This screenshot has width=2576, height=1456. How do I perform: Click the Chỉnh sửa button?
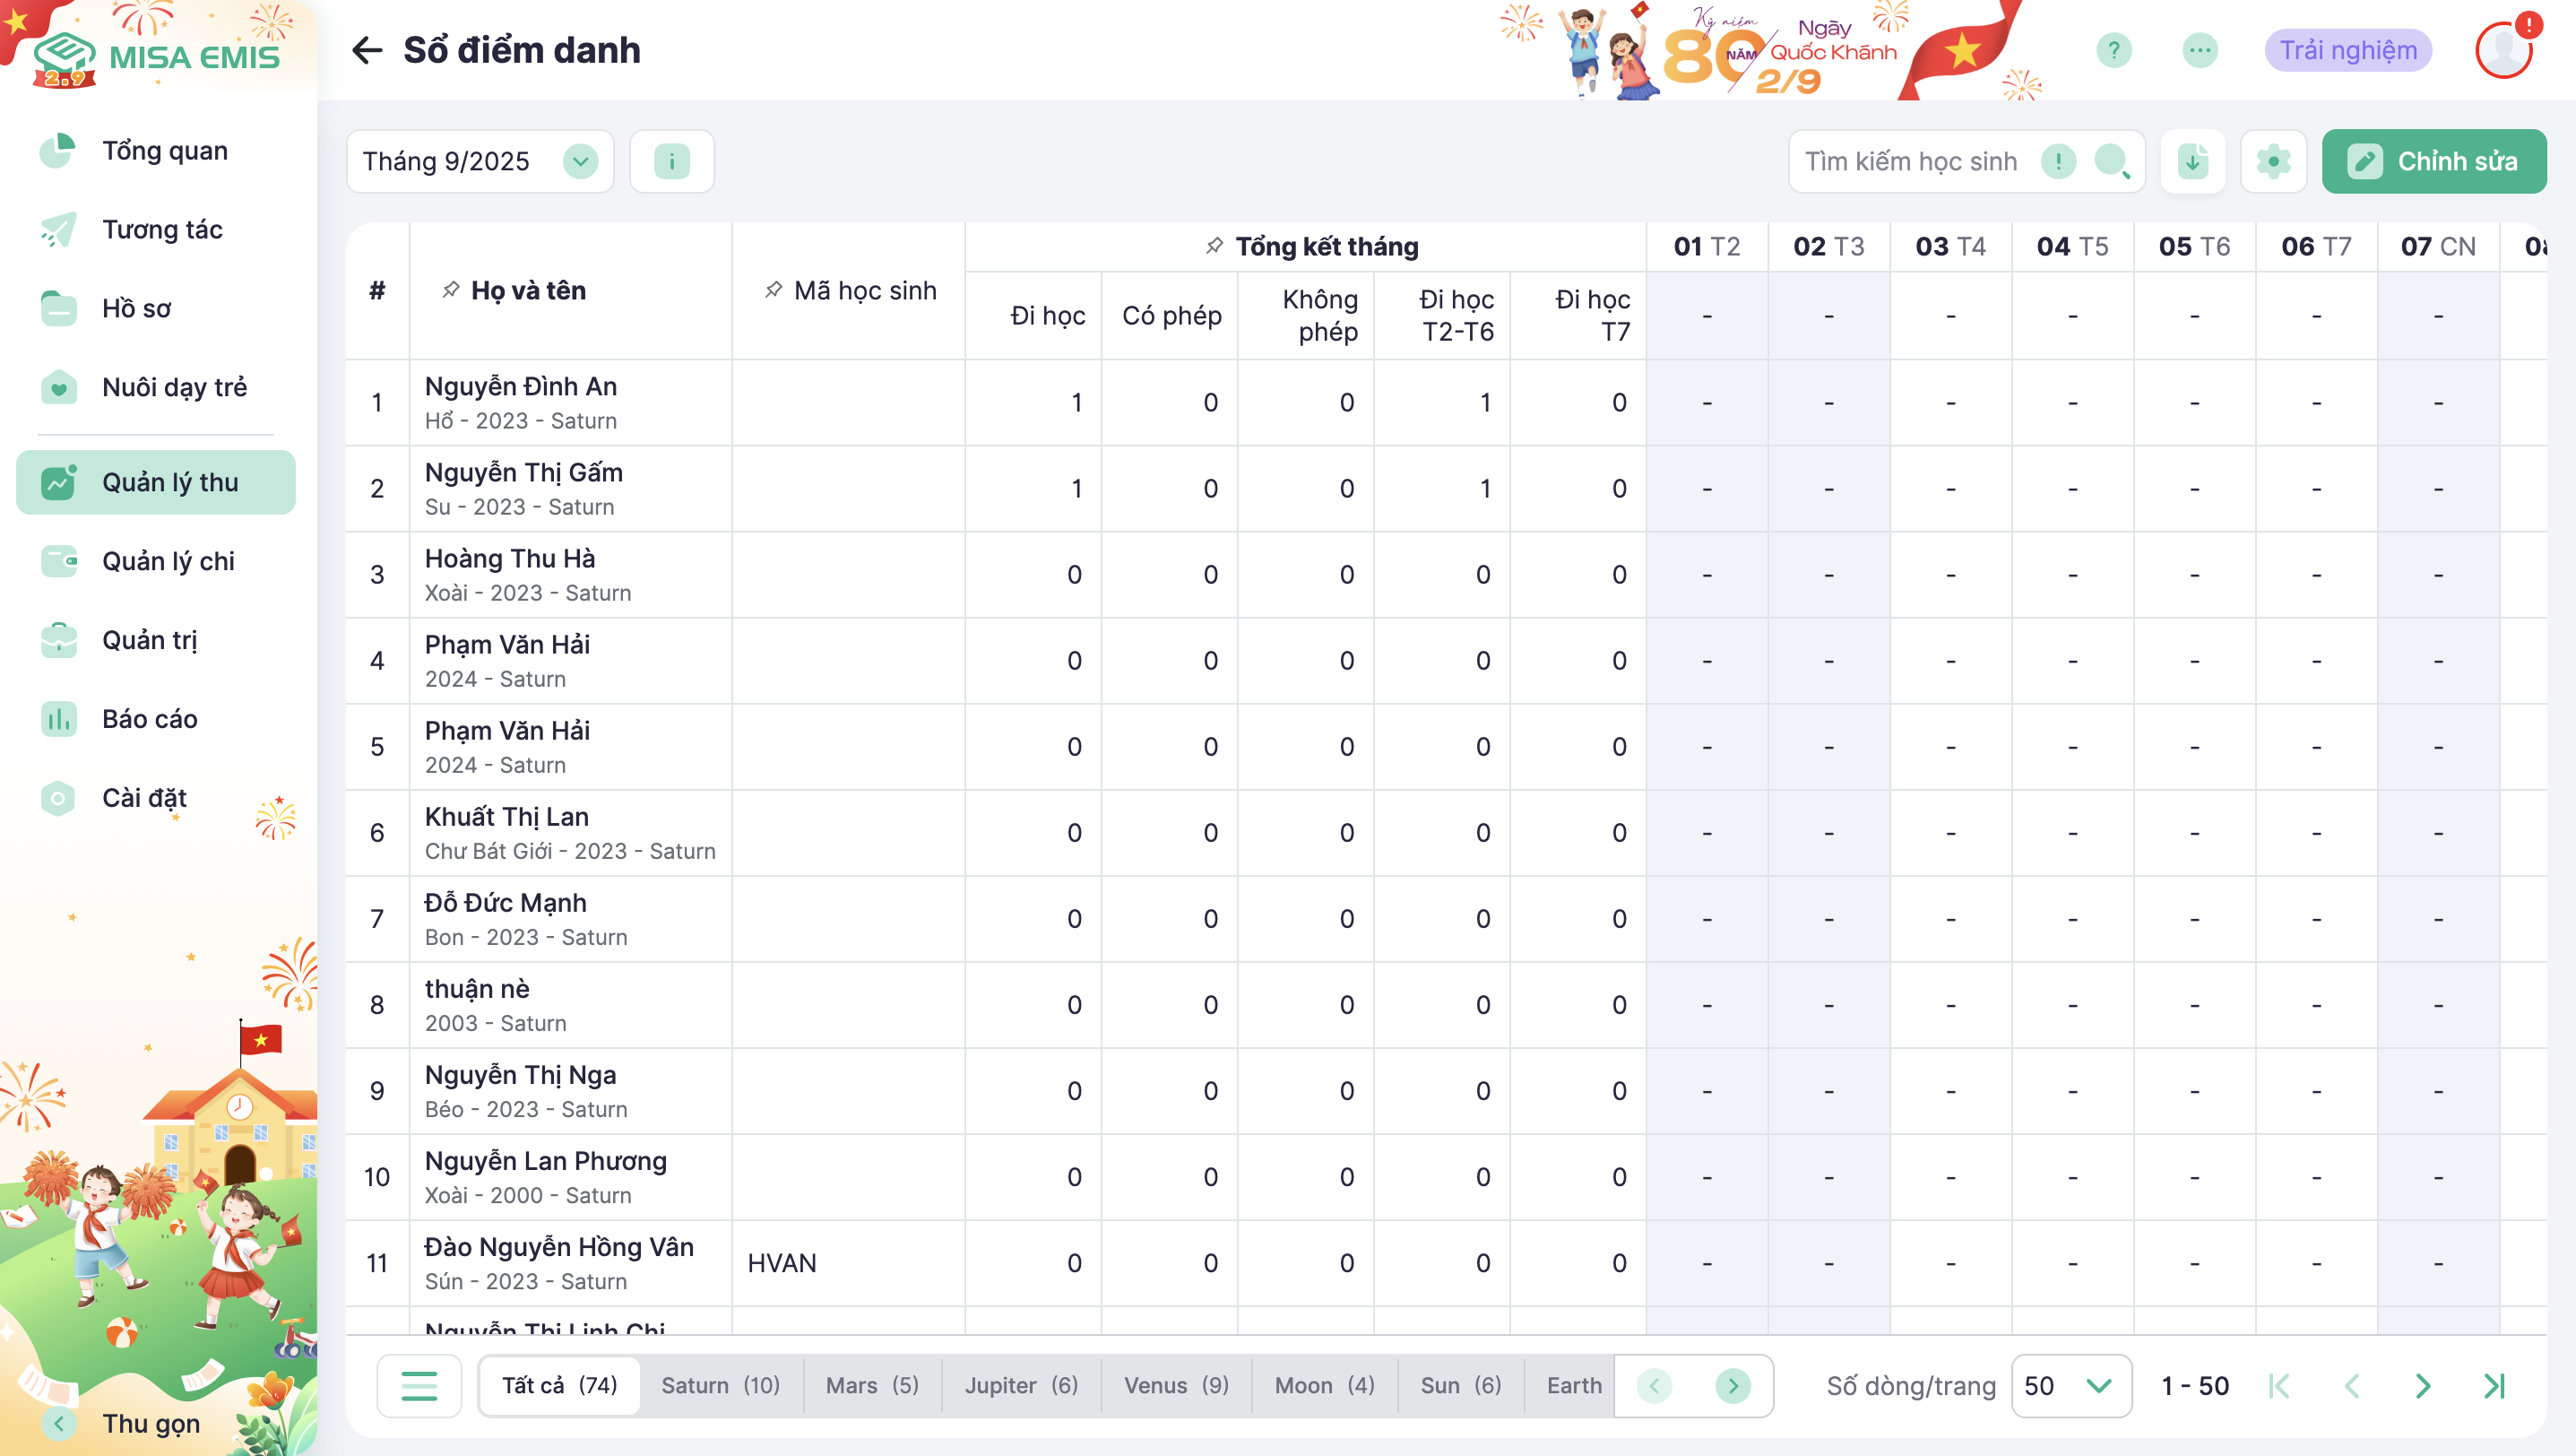tap(2433, 161)
